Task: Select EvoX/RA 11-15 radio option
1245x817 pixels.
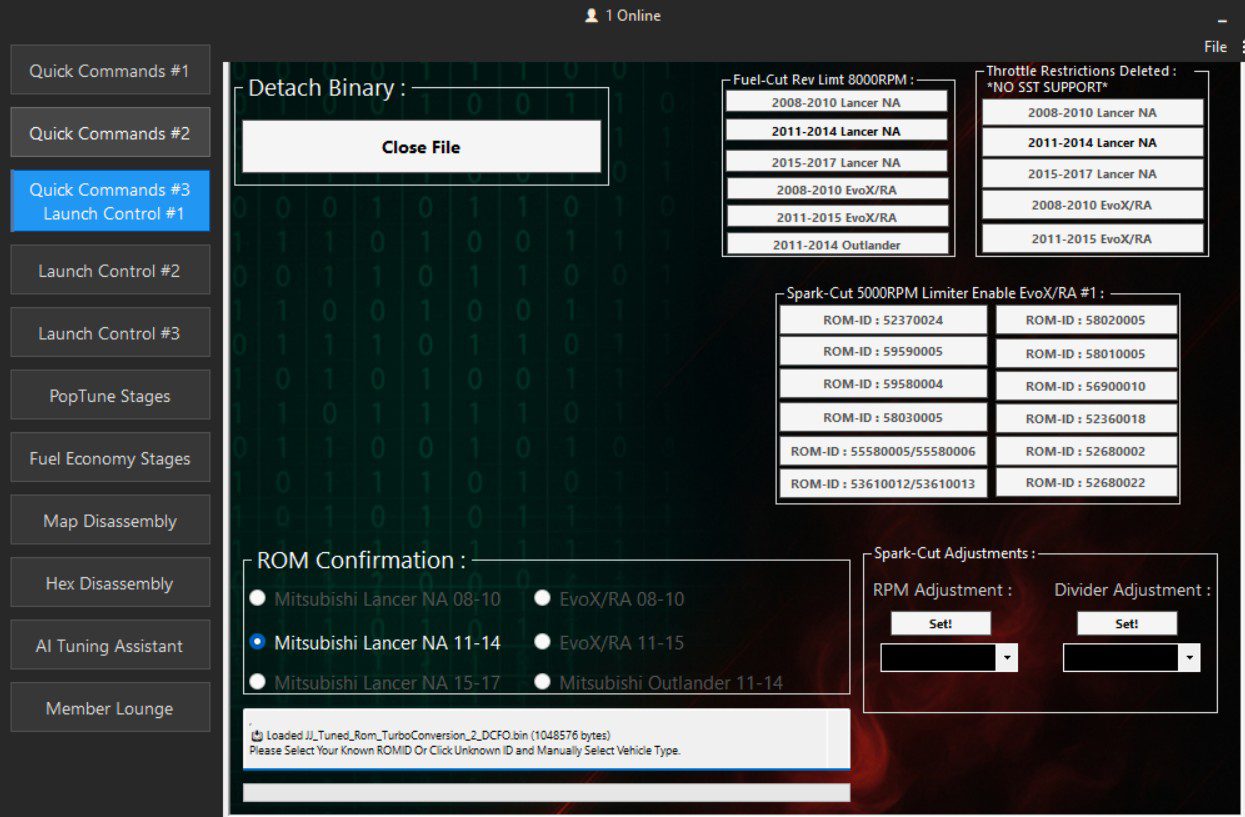Action: pyautogui.click(x=543, y=642)
